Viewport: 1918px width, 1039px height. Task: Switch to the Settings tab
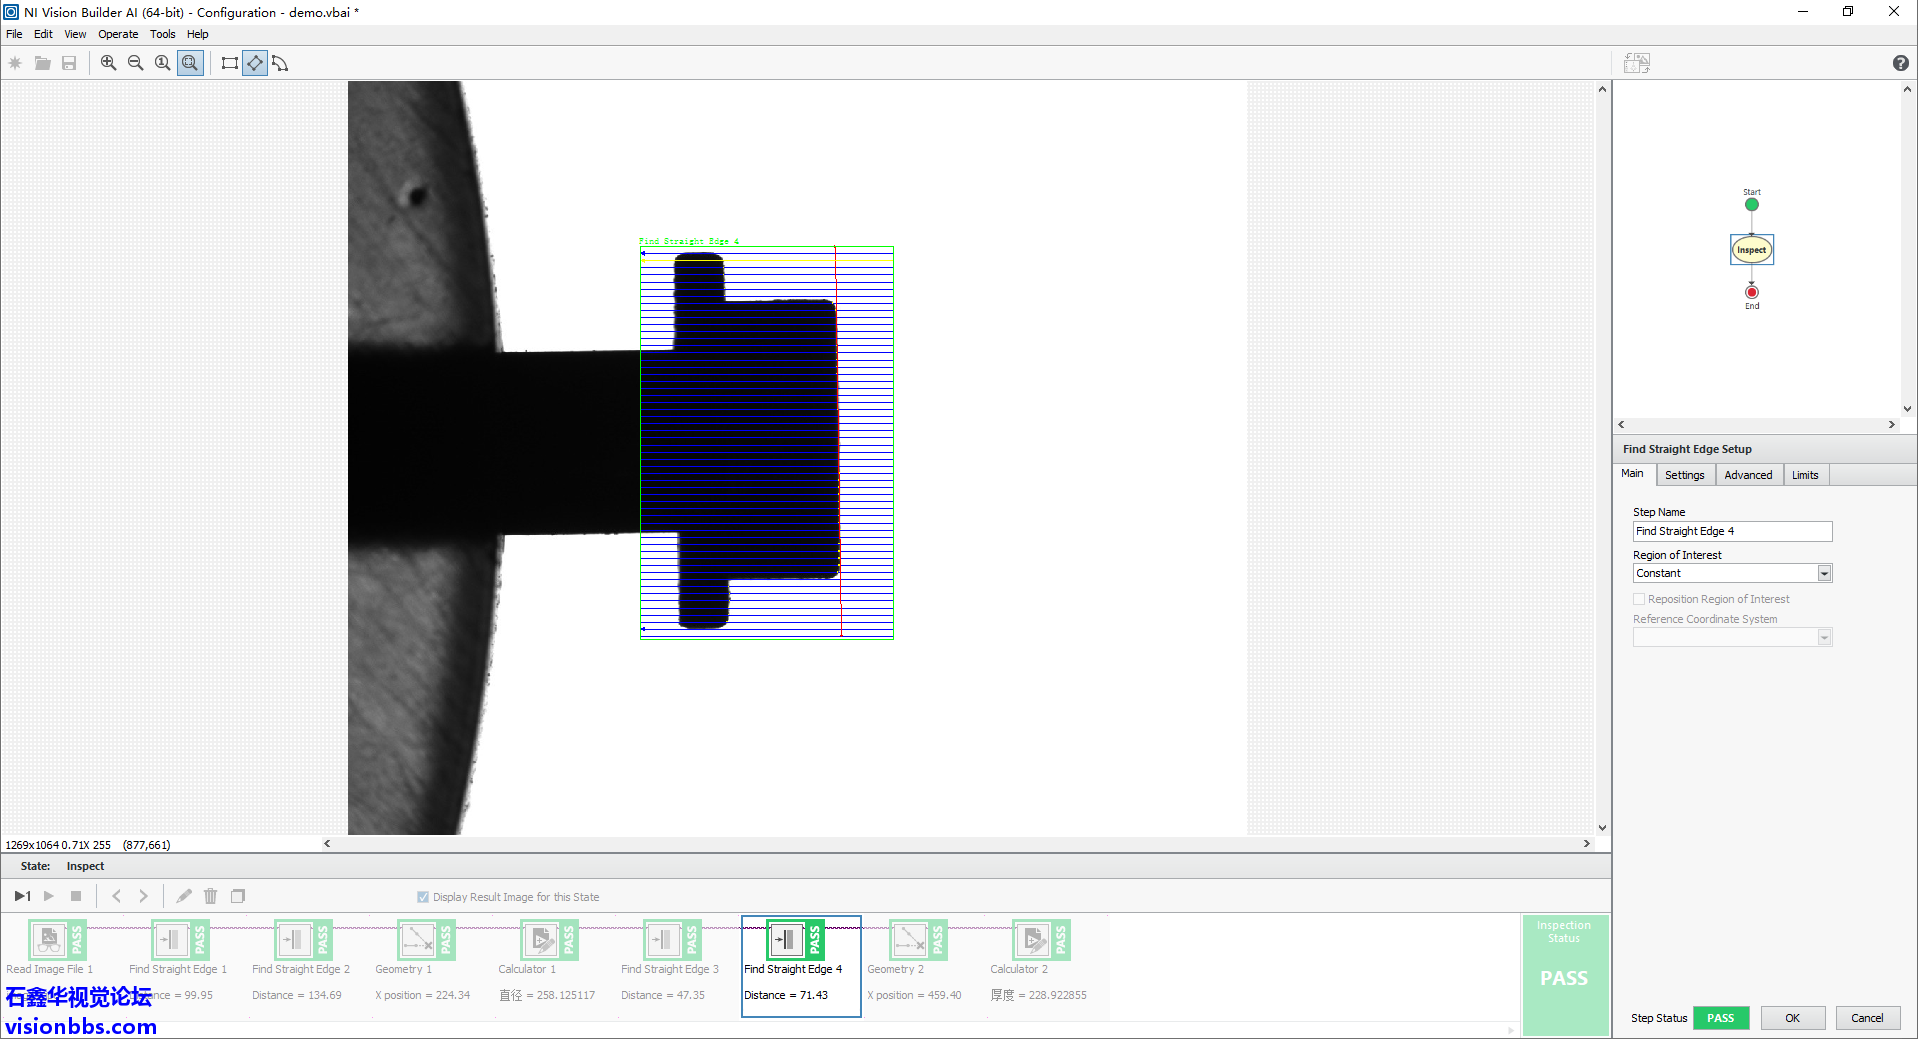tap(1684, 475)
